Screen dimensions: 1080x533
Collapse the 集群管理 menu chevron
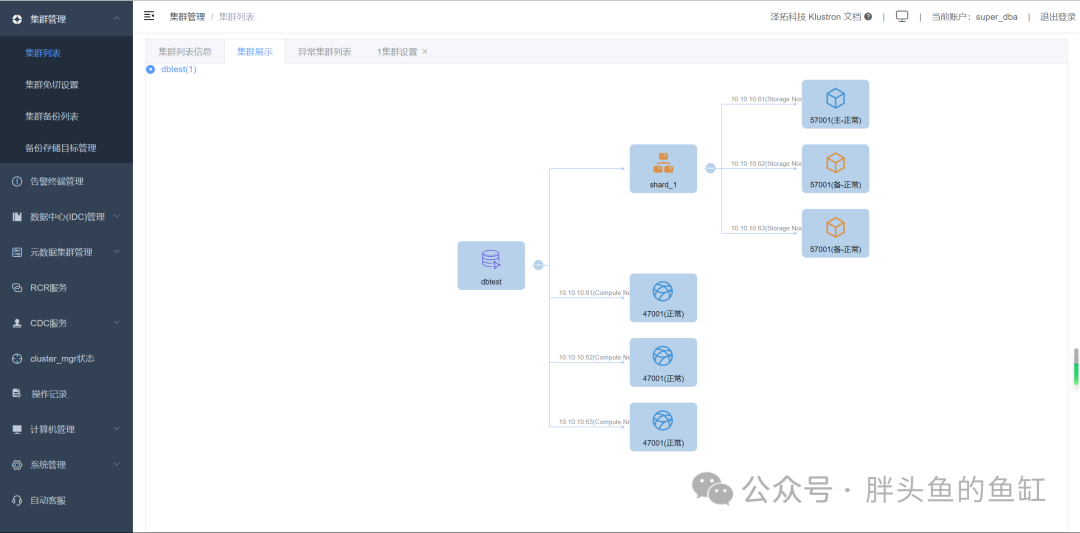pyautogui.click(x=117, y=19)
